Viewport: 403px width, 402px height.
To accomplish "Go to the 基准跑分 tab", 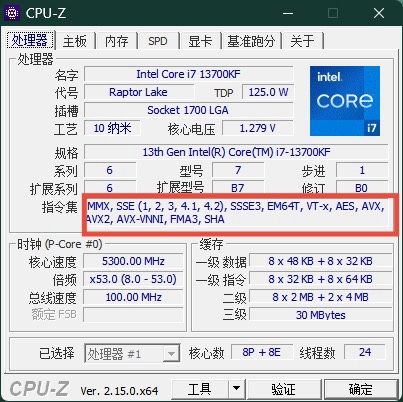I will click(x=251, y=41).
